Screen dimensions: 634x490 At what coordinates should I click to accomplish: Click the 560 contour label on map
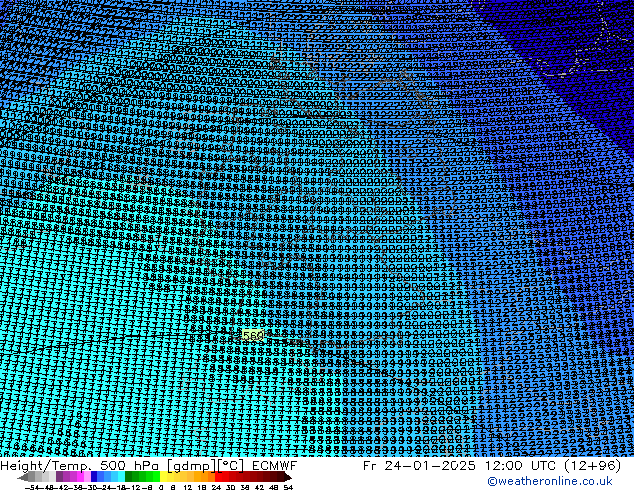pyautogui.click(x=253, y=335)
